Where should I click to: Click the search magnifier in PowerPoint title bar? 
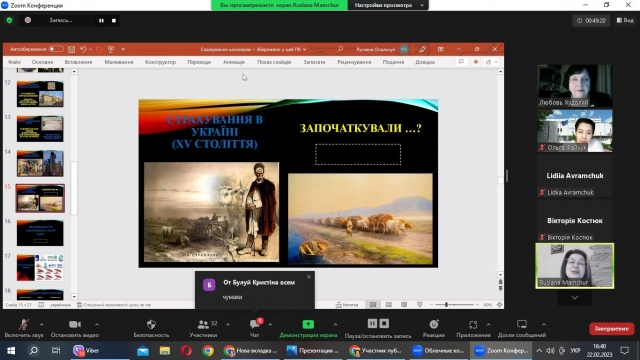click(340, 49)
